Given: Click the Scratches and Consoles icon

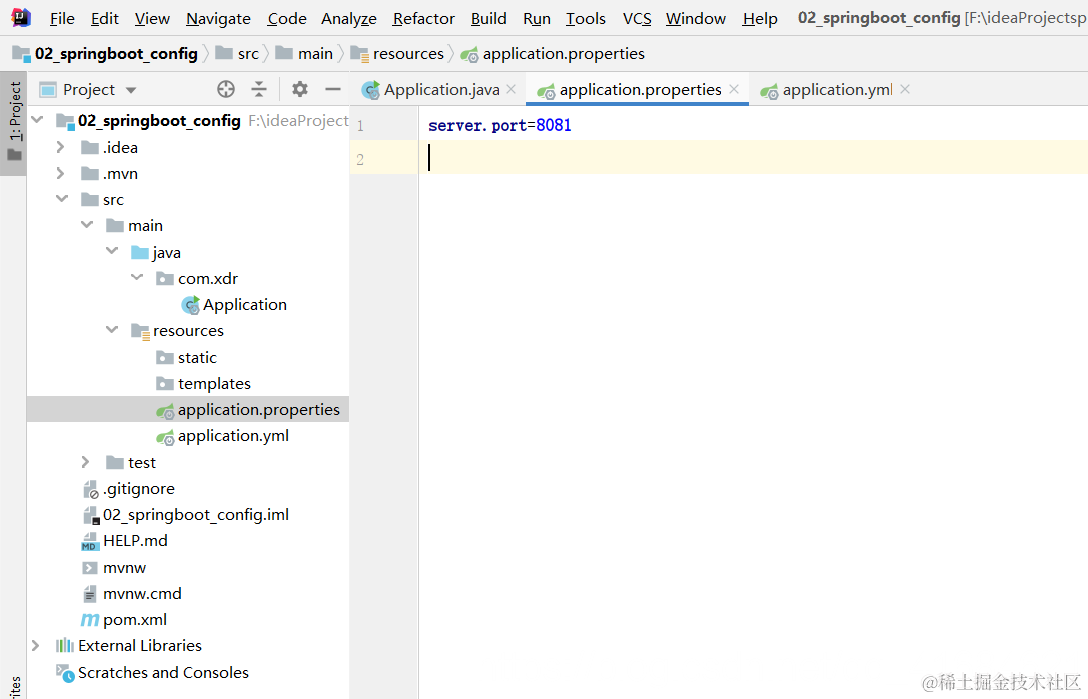Looking at the screenshot, I should pyautogui.click(x=65, y=673).
